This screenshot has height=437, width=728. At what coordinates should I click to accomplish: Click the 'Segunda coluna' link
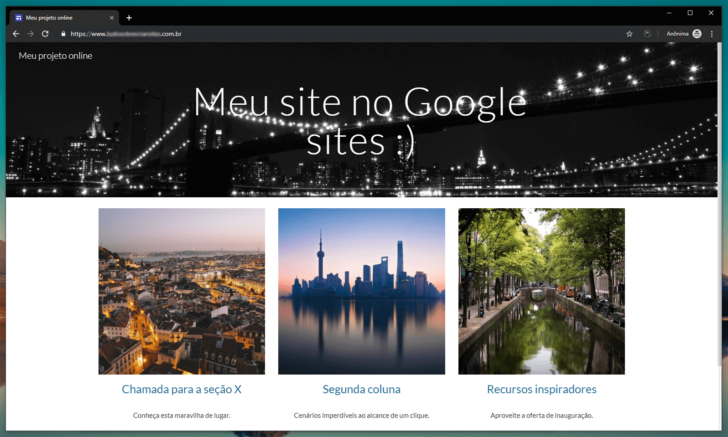coord(361,389)
